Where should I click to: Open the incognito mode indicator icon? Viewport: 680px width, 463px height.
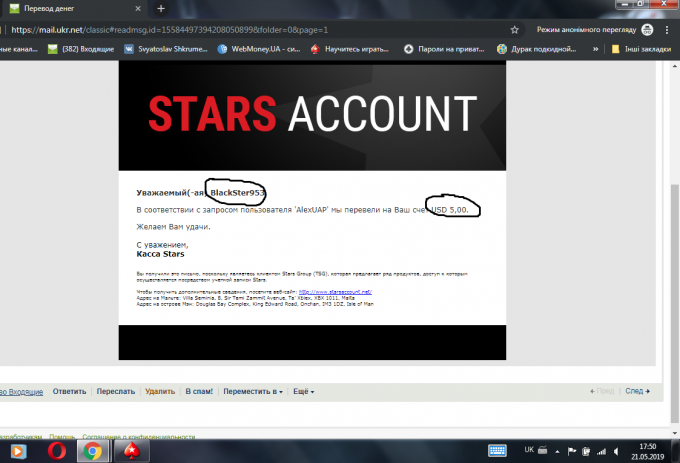click(647, 29)
